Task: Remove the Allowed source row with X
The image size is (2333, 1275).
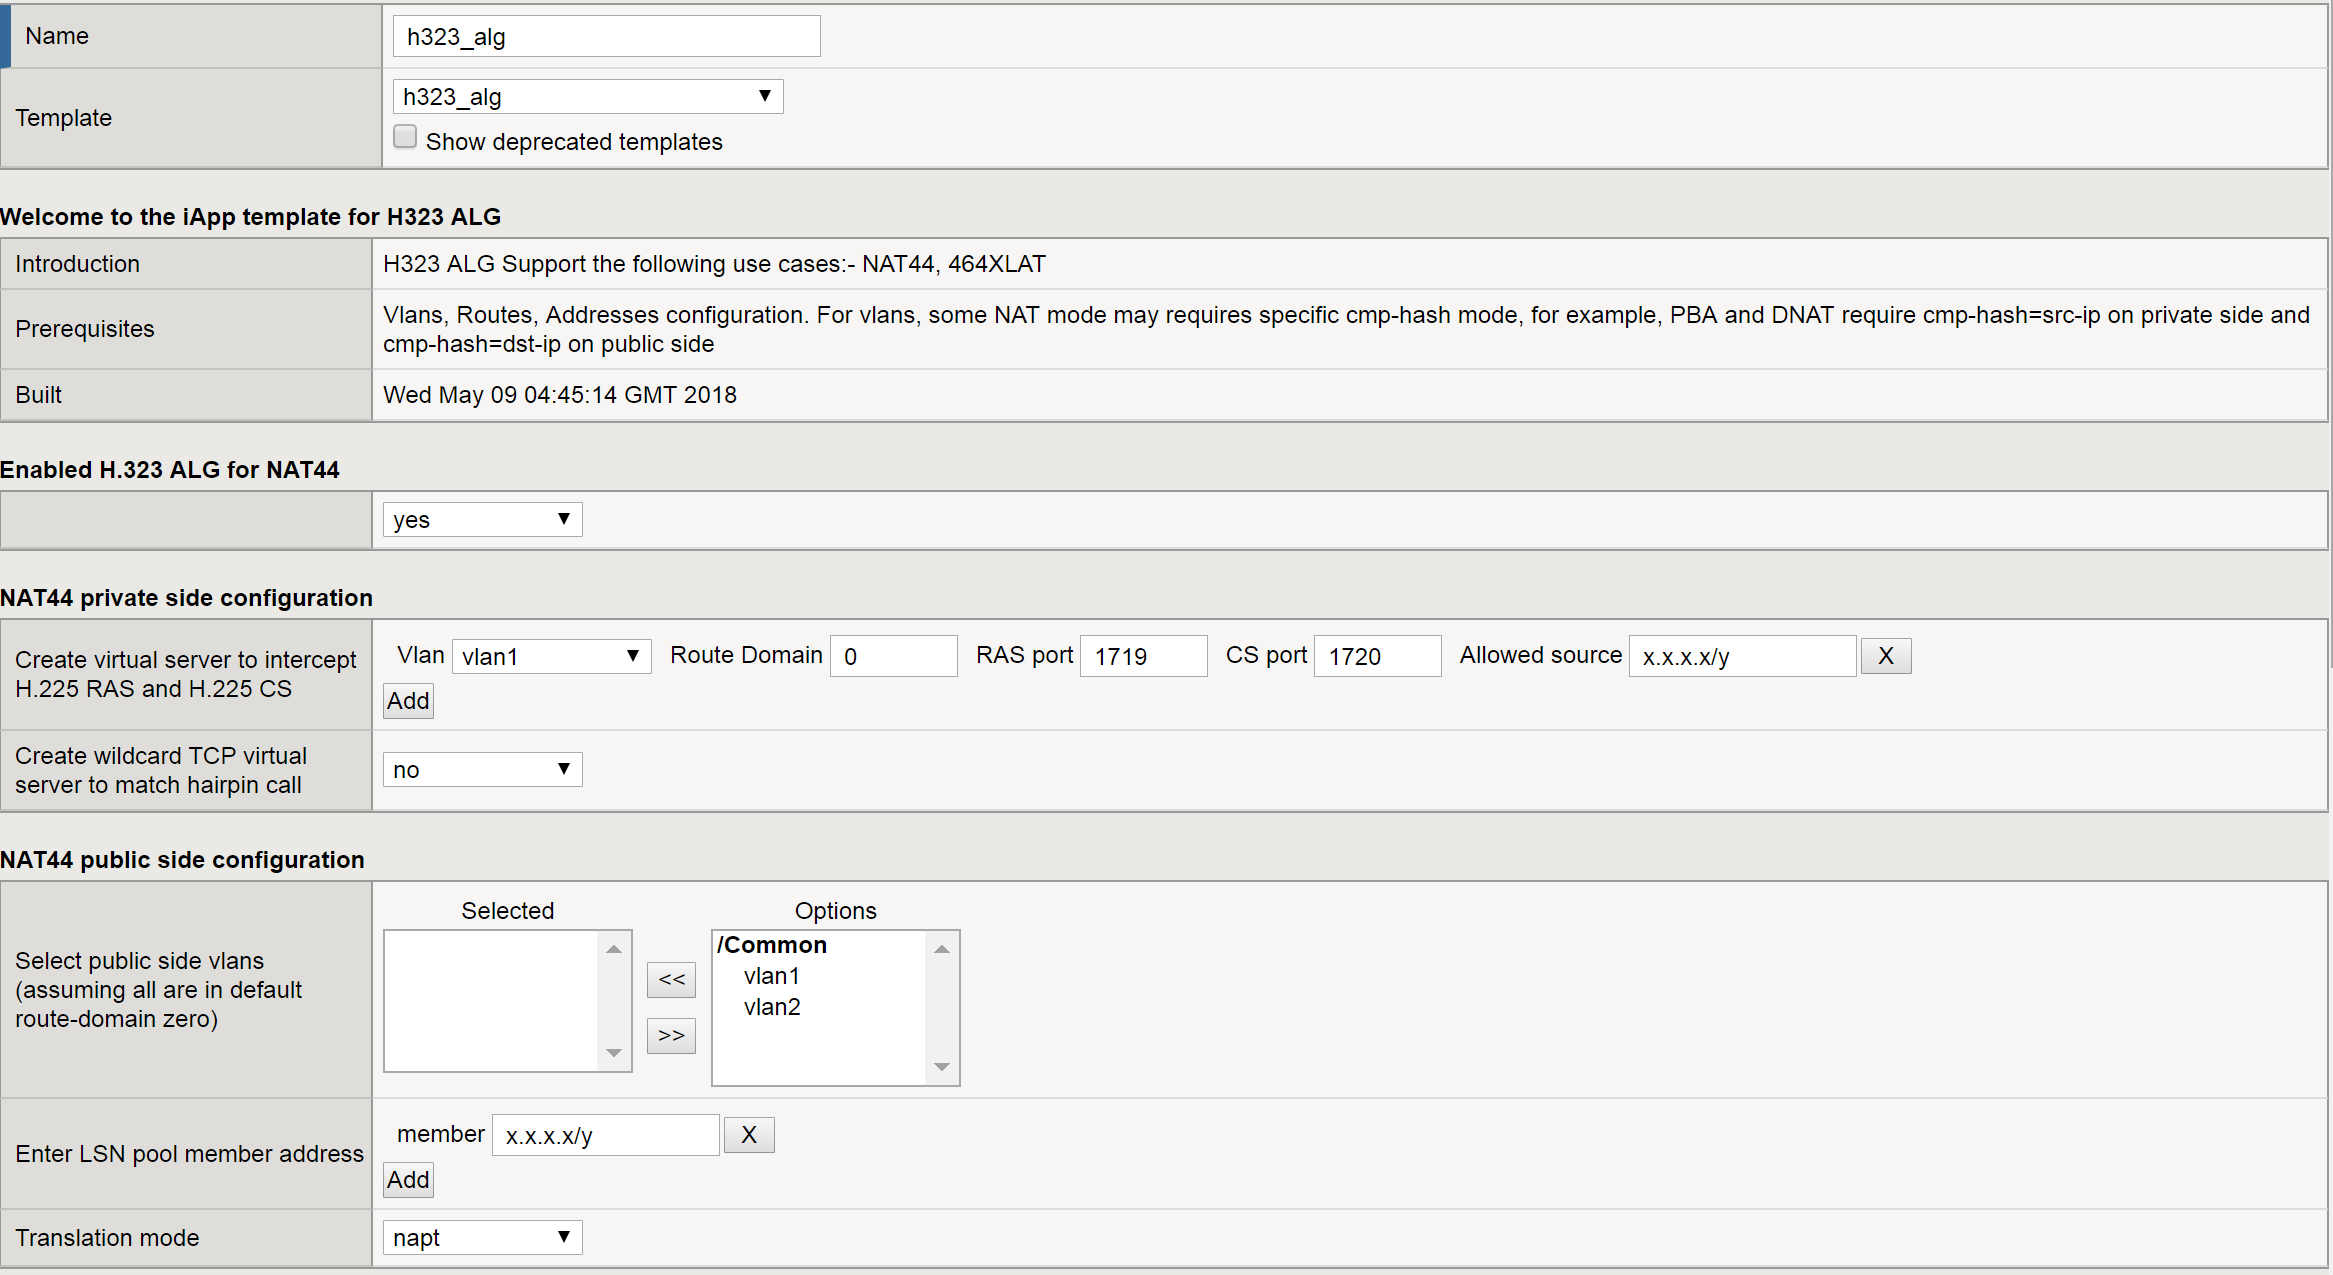Action: pyautogui.click(x=1885, y=656)
